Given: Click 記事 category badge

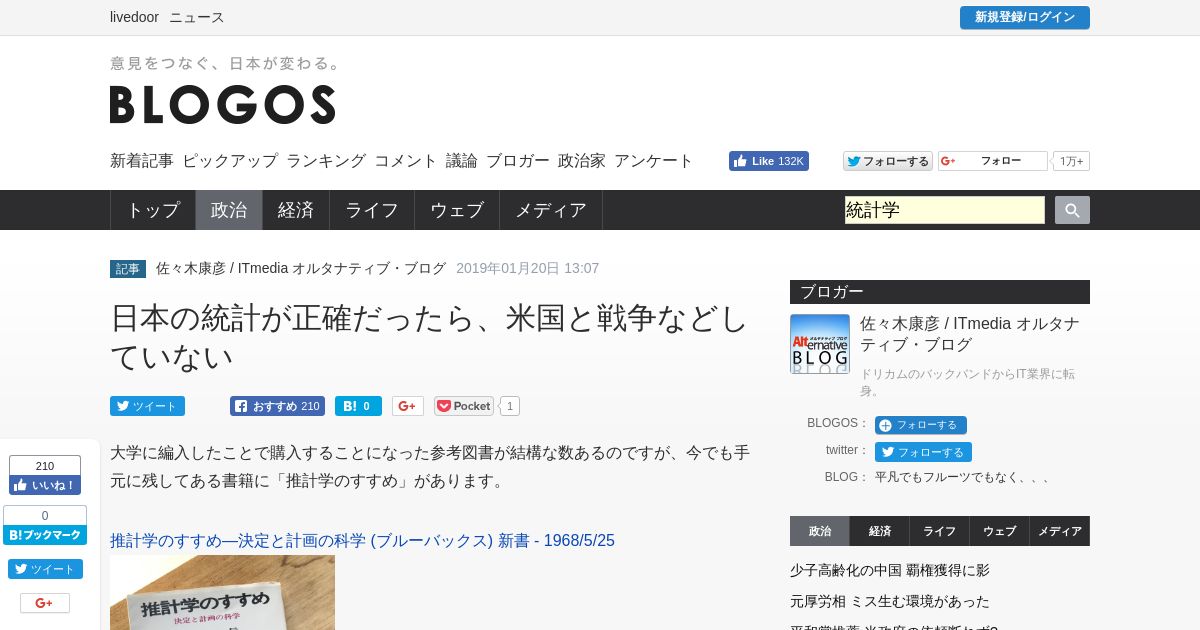Looking at the screenshot, I should coord(128,269).
